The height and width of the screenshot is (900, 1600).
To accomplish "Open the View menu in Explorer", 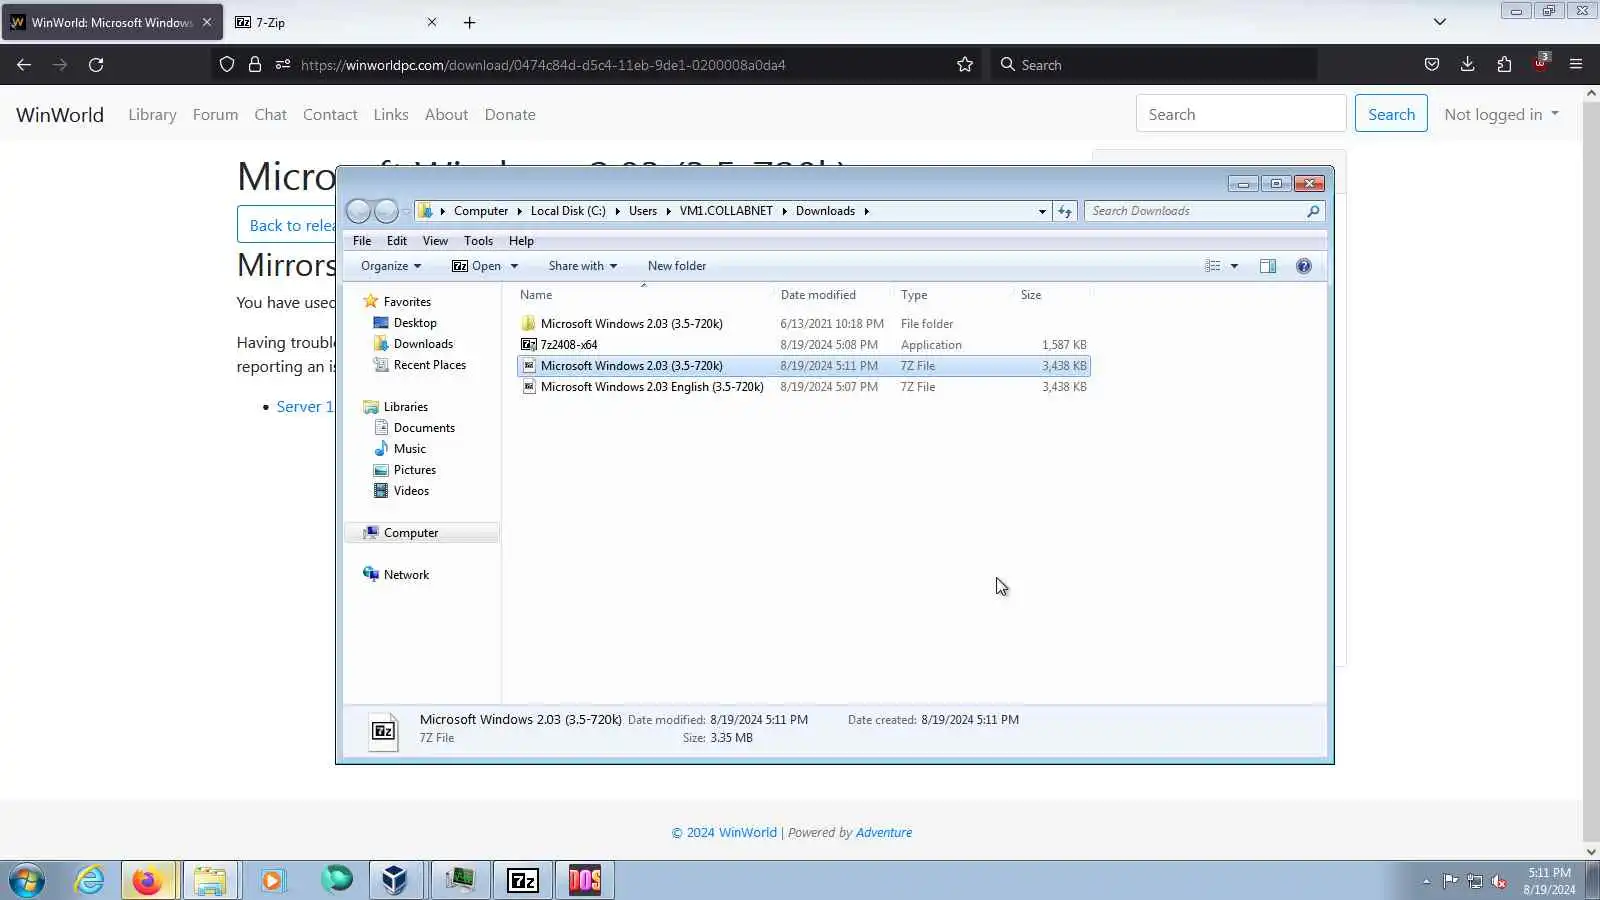I will (435, 241).
